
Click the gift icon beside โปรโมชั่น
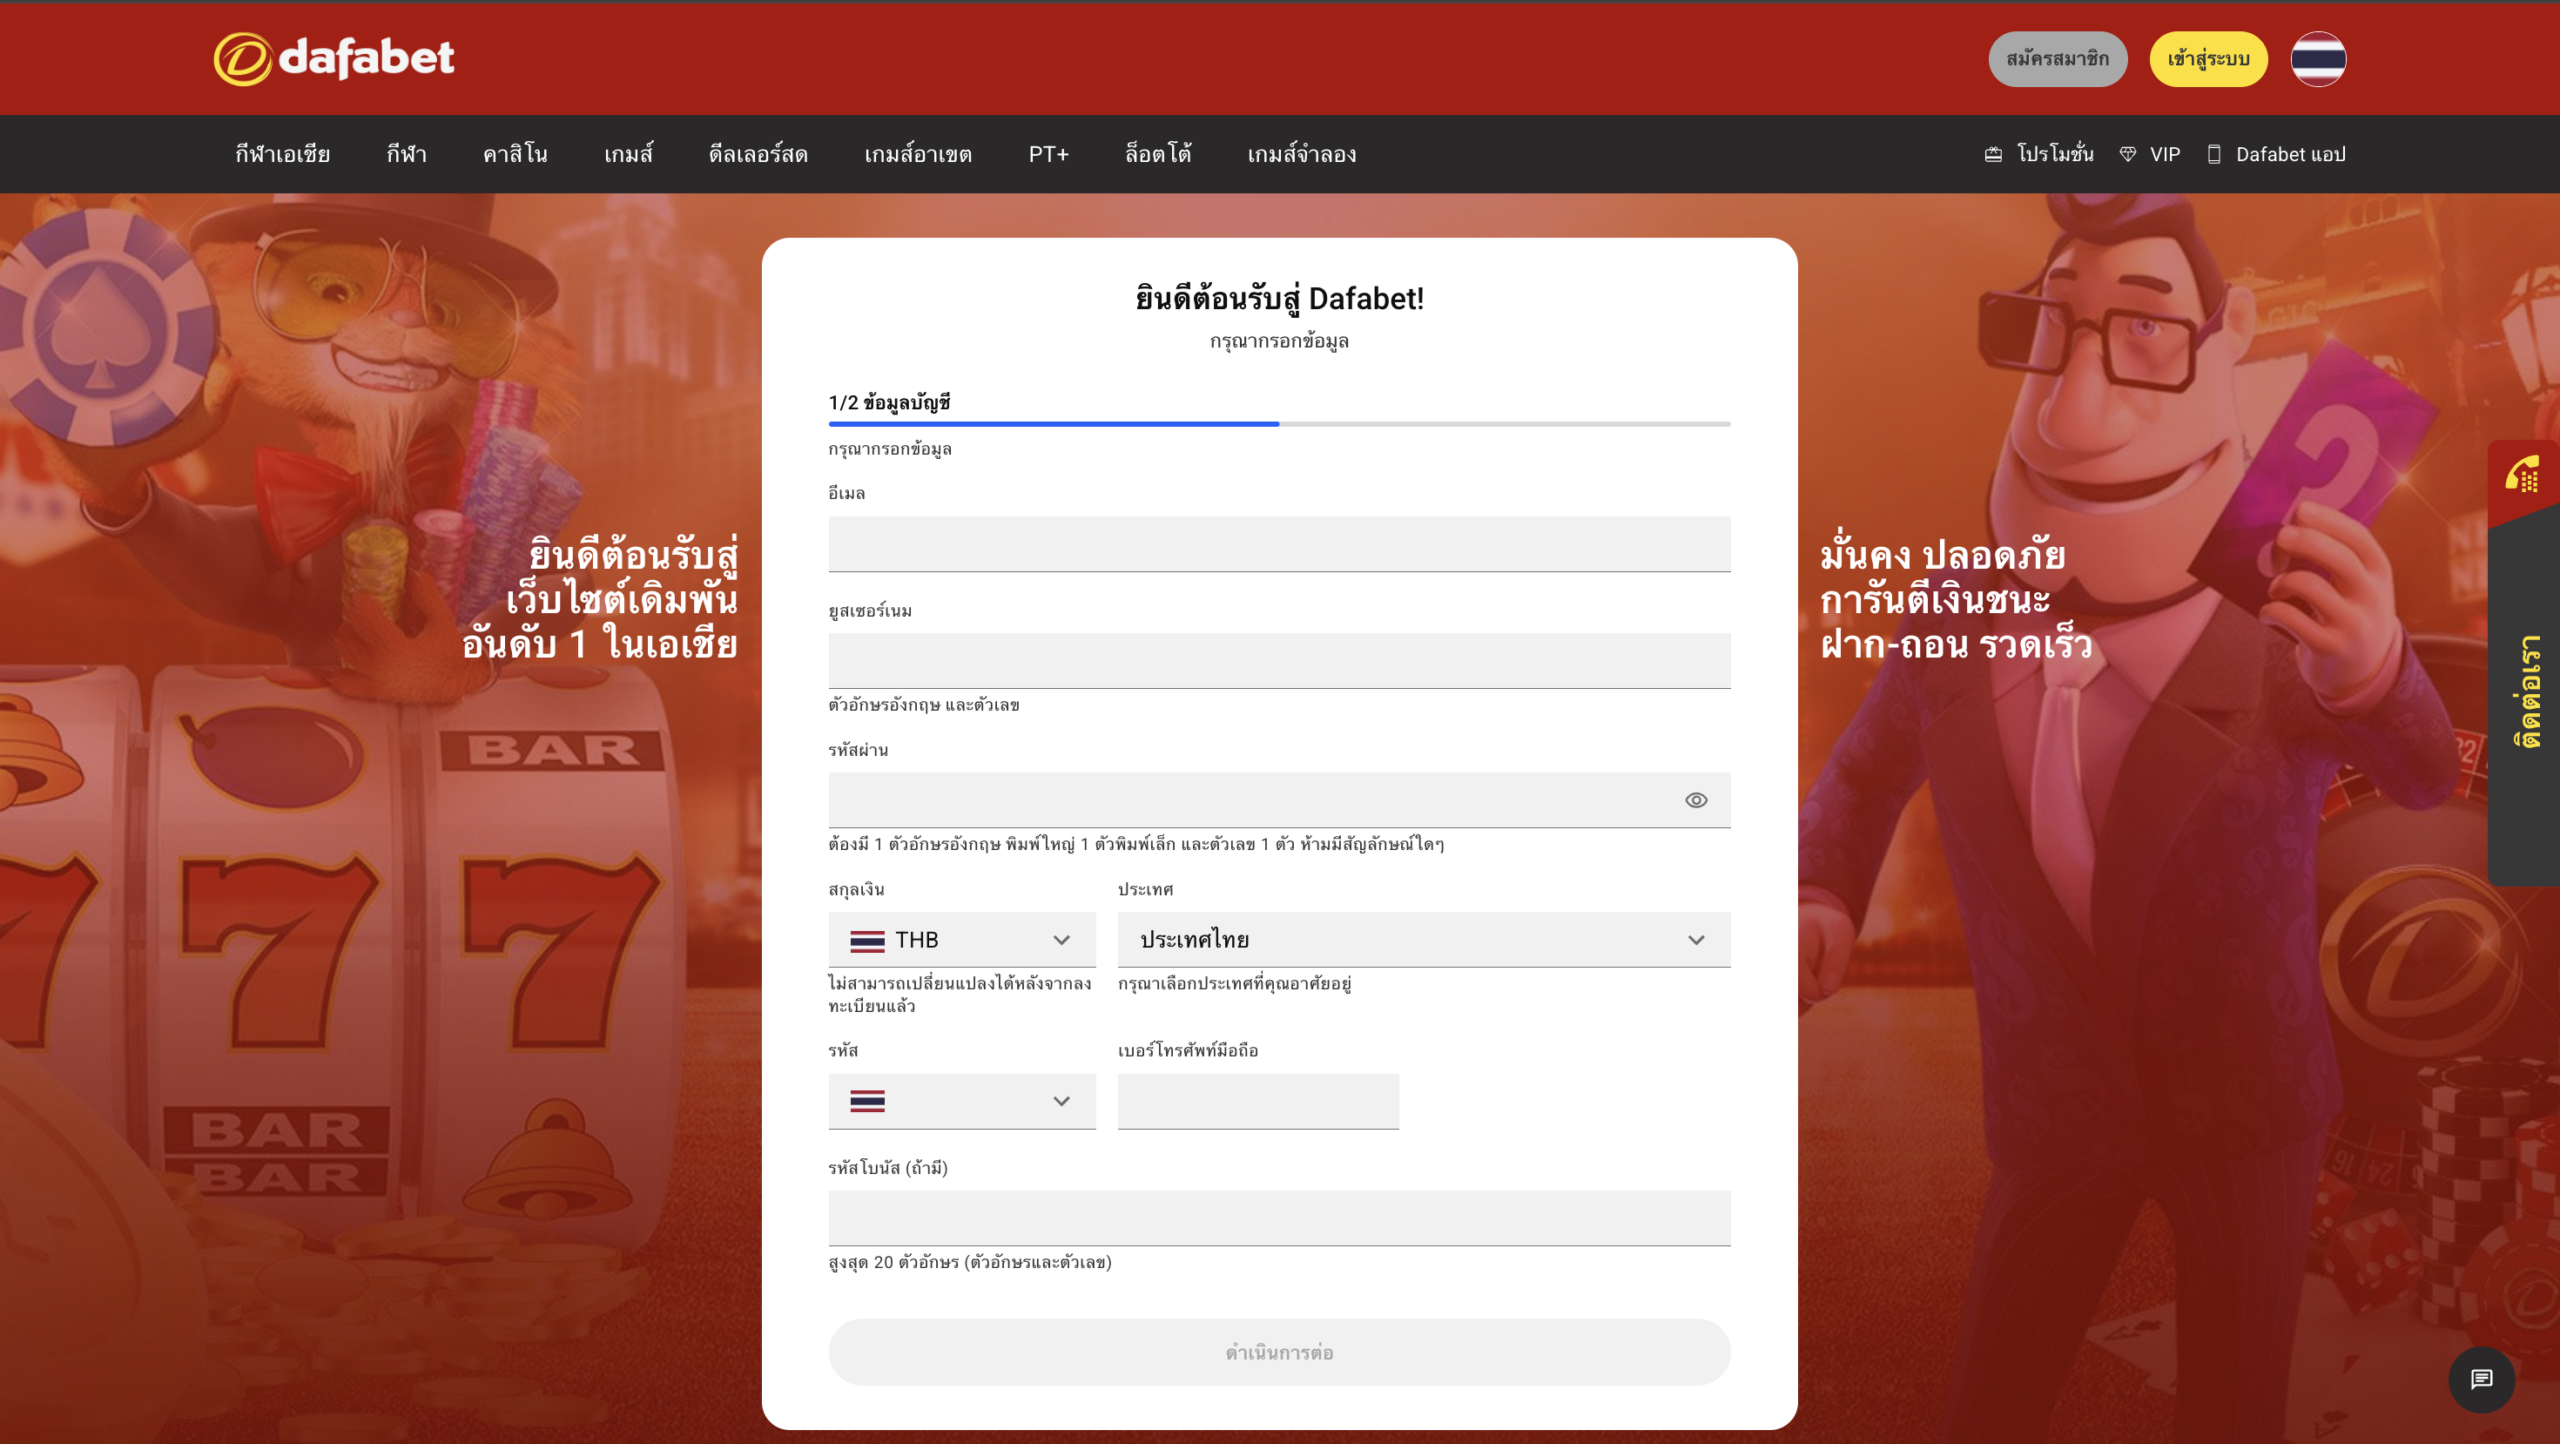pos(1993,154)
